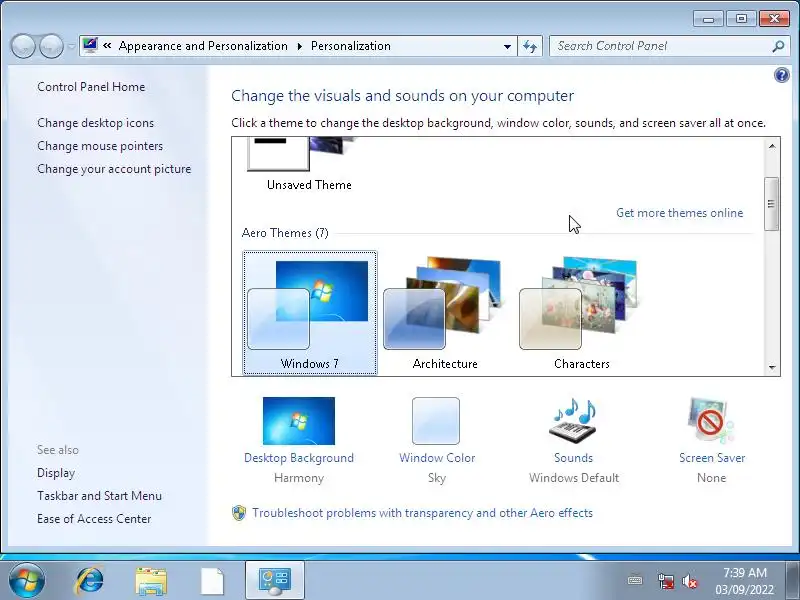Click the Show desktop strip
This screenshot has height=600, width=800.
tap(793, 581)
